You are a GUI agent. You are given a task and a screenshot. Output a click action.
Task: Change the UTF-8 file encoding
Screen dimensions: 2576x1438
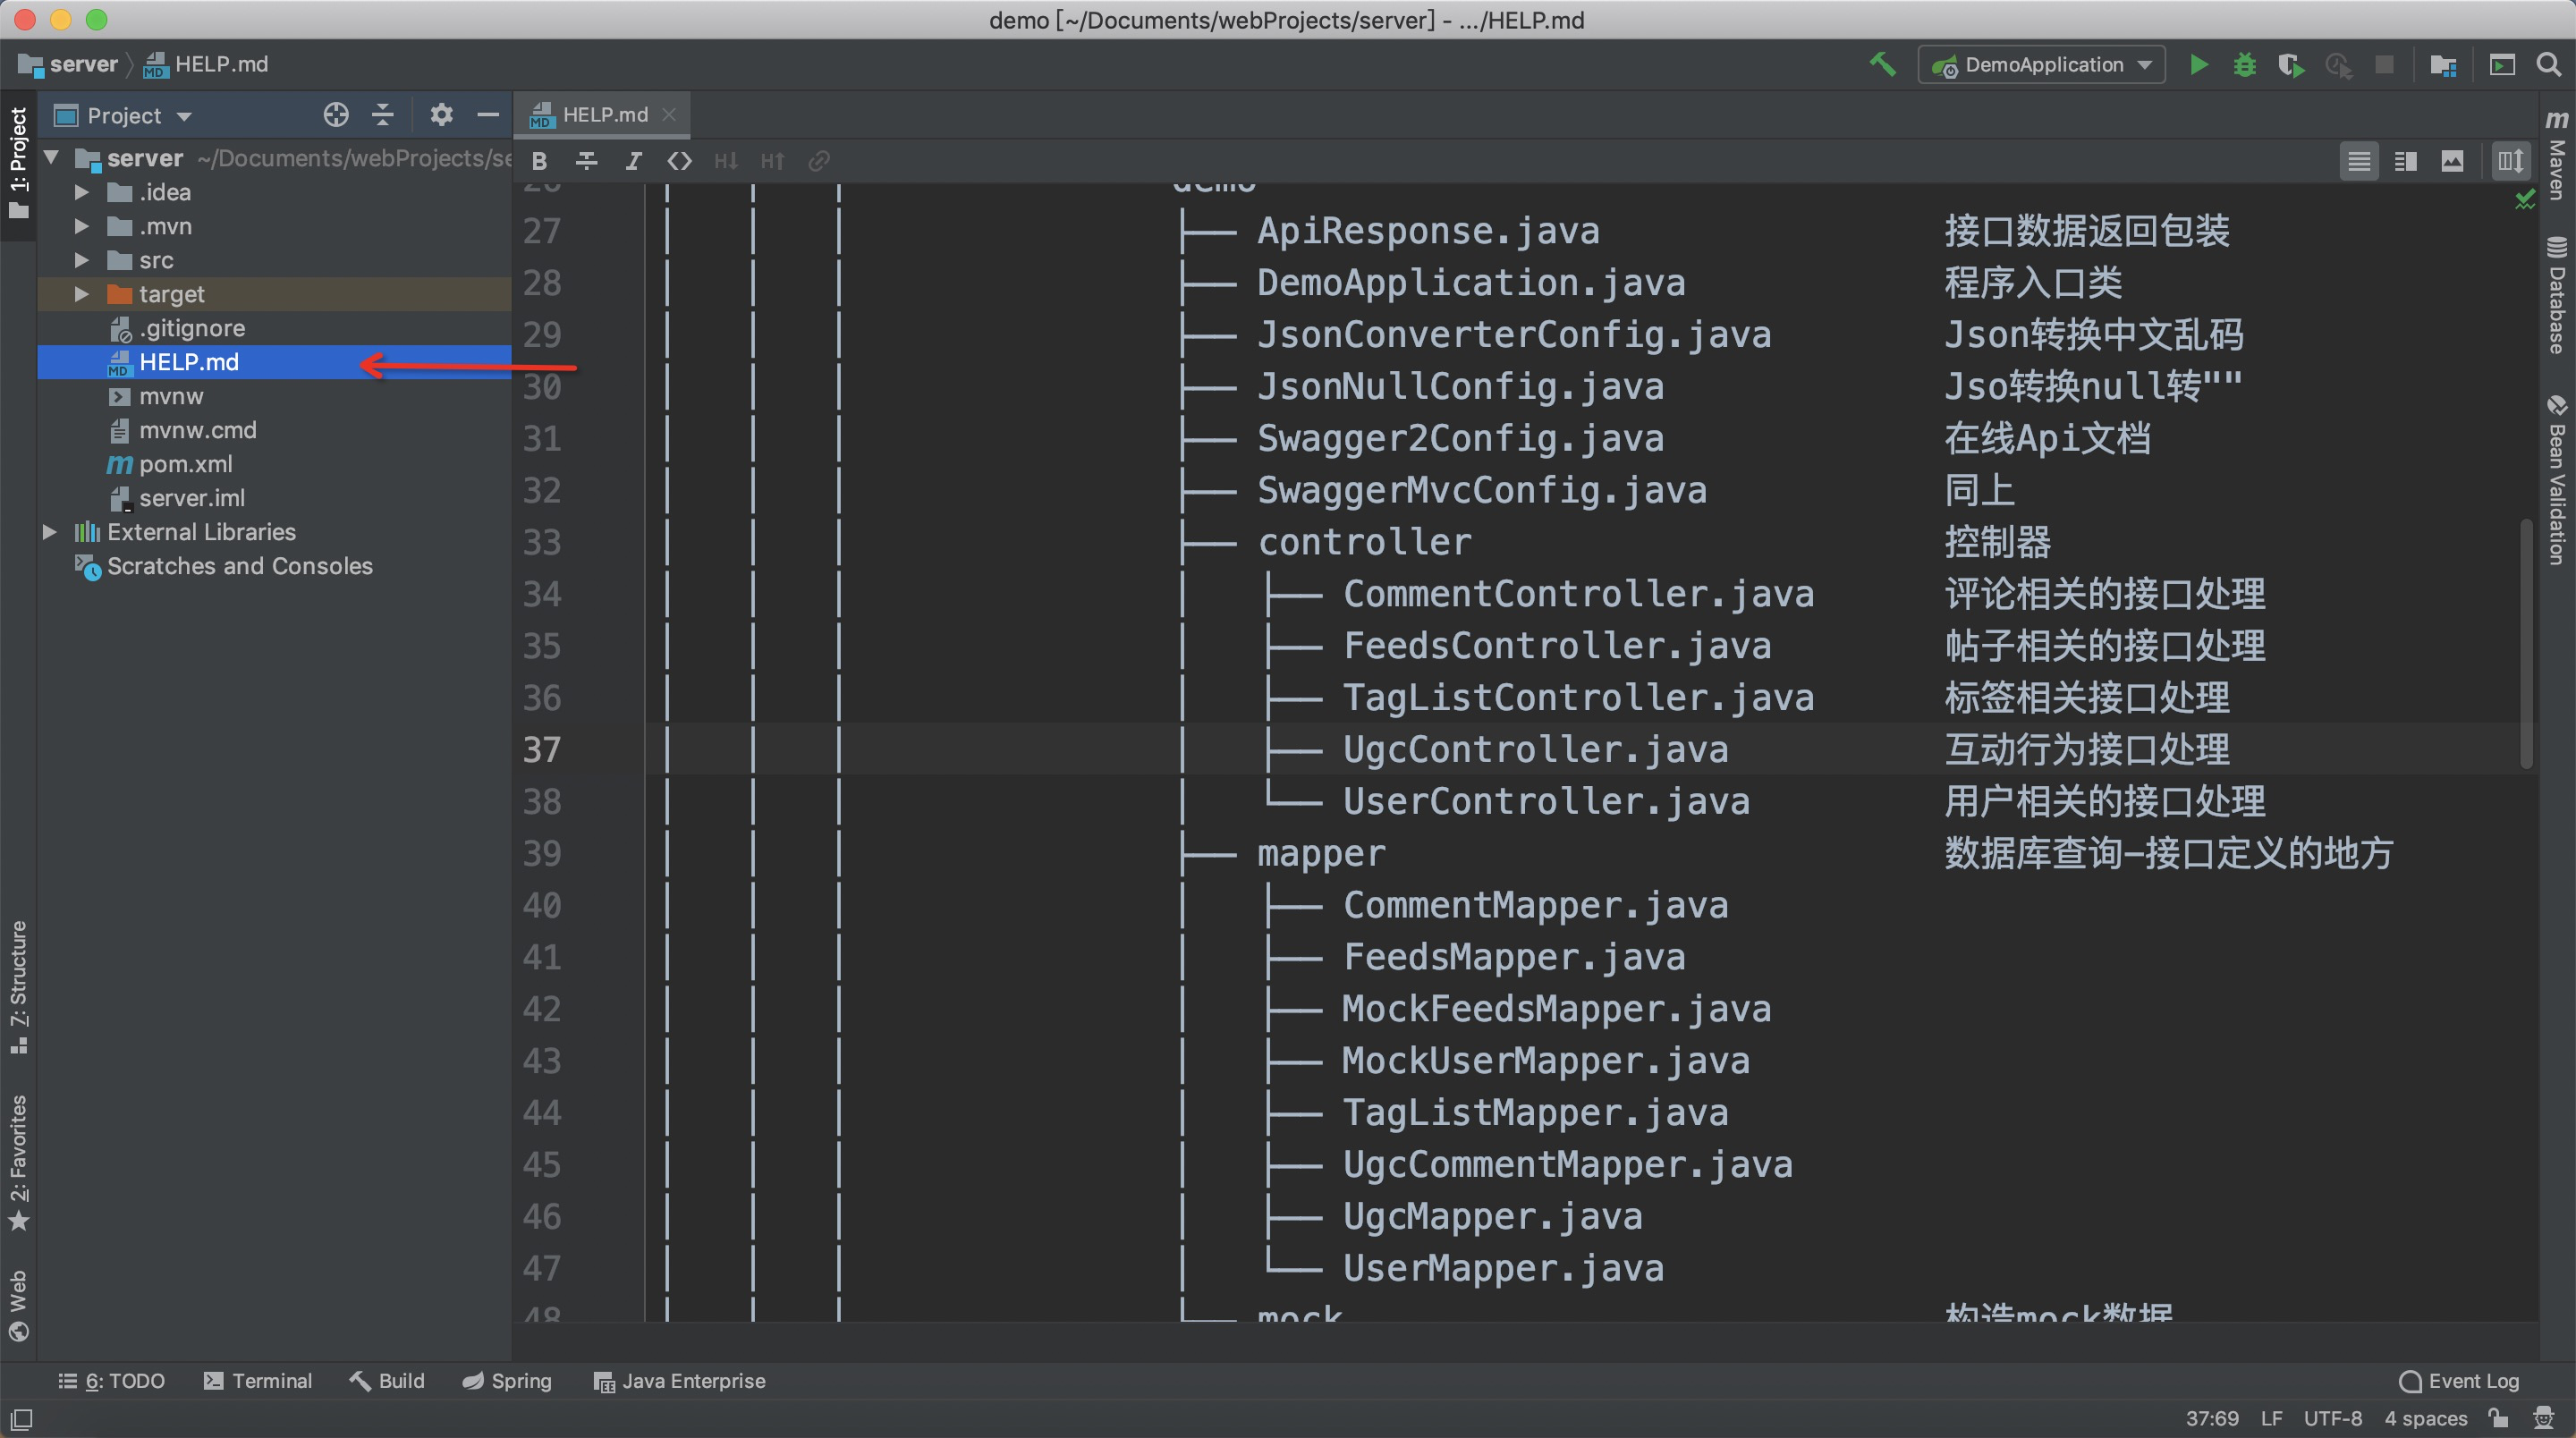click(2332, 1418)
